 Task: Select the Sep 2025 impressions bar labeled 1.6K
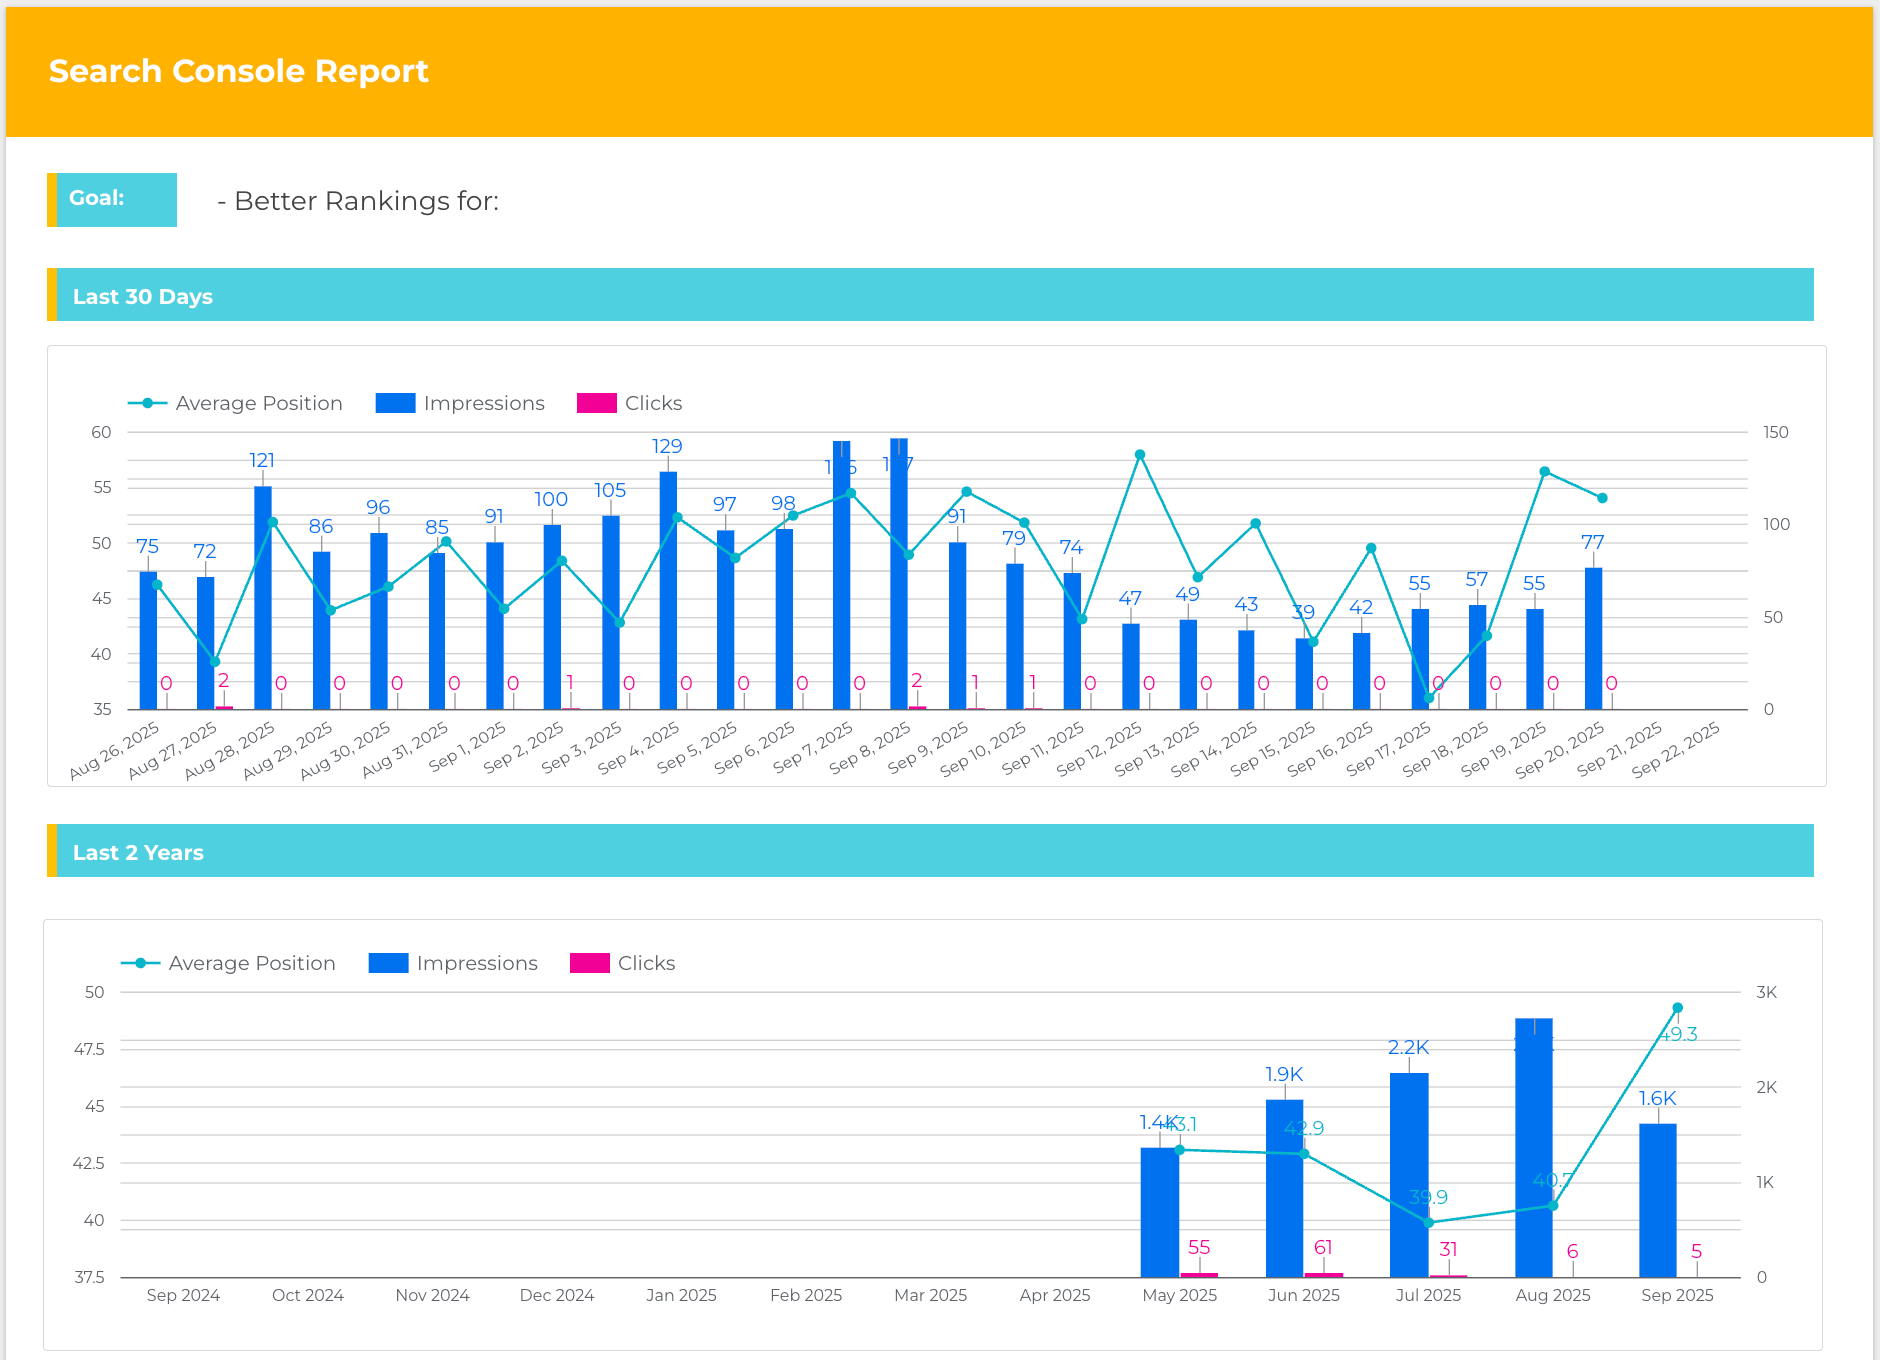point(1658,1201)
